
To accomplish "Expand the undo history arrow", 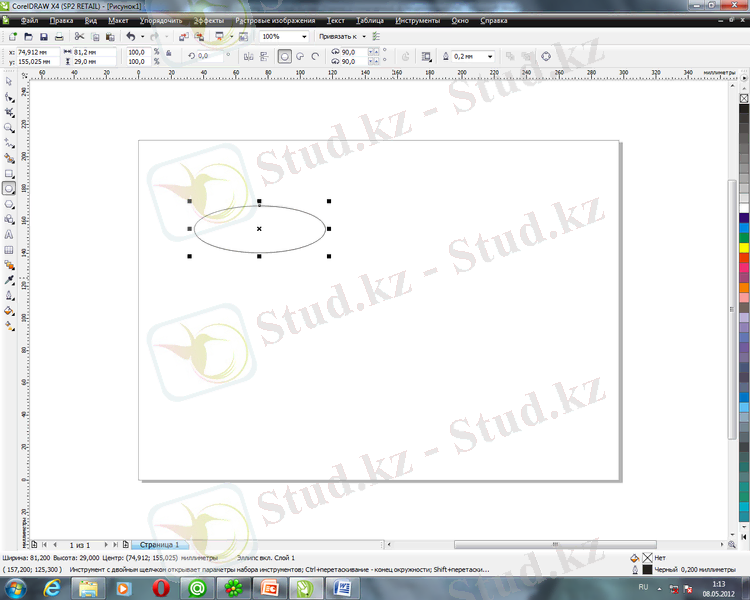I will click(143, 36).
